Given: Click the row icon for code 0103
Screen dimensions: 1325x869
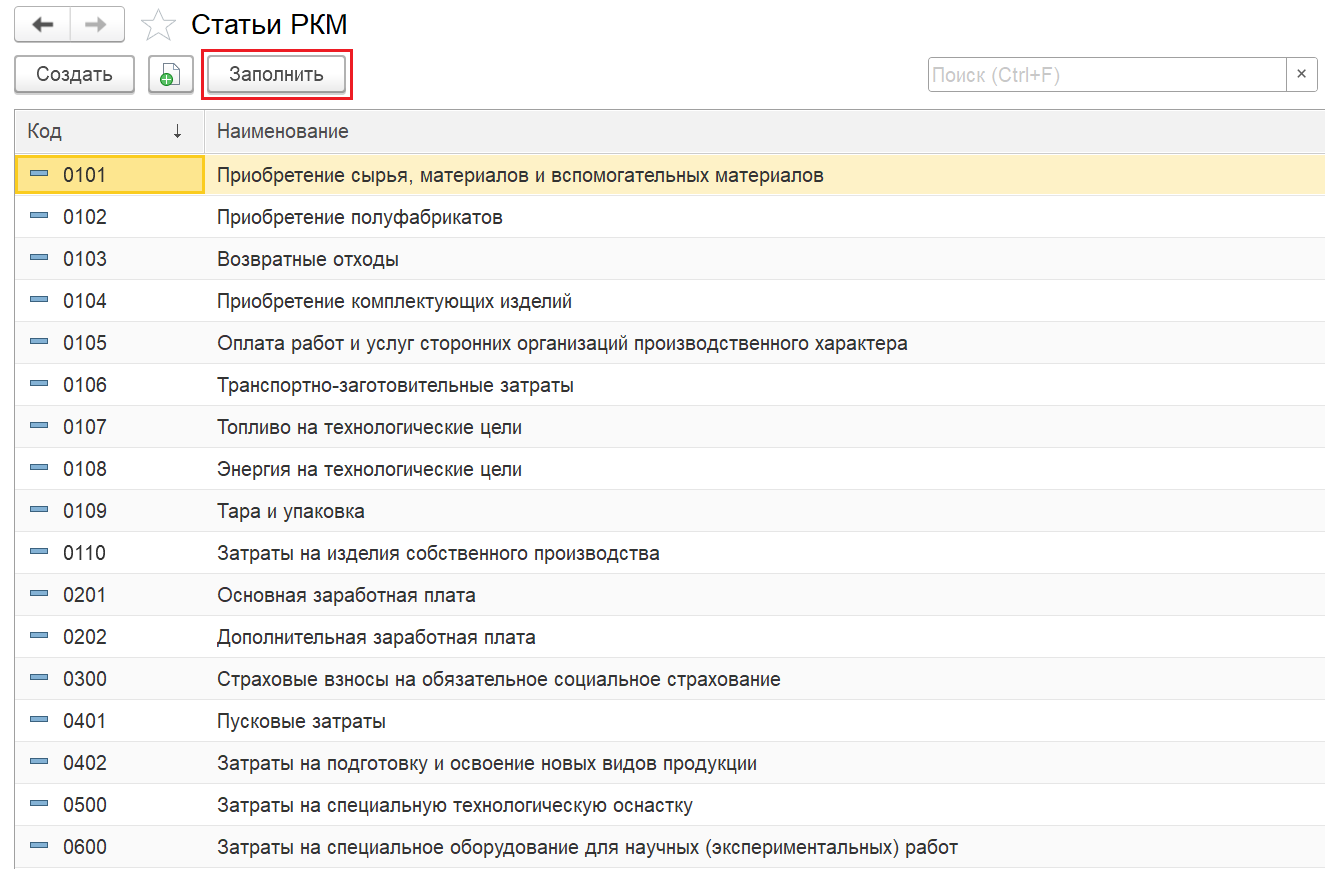Looking at the screenshot, I should pos(39,258).
